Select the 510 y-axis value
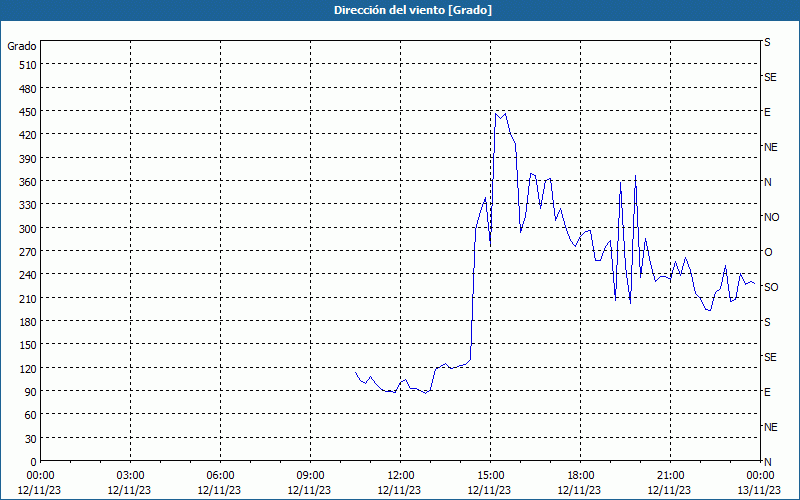800x500 pixels. click(x=28, y=65)
